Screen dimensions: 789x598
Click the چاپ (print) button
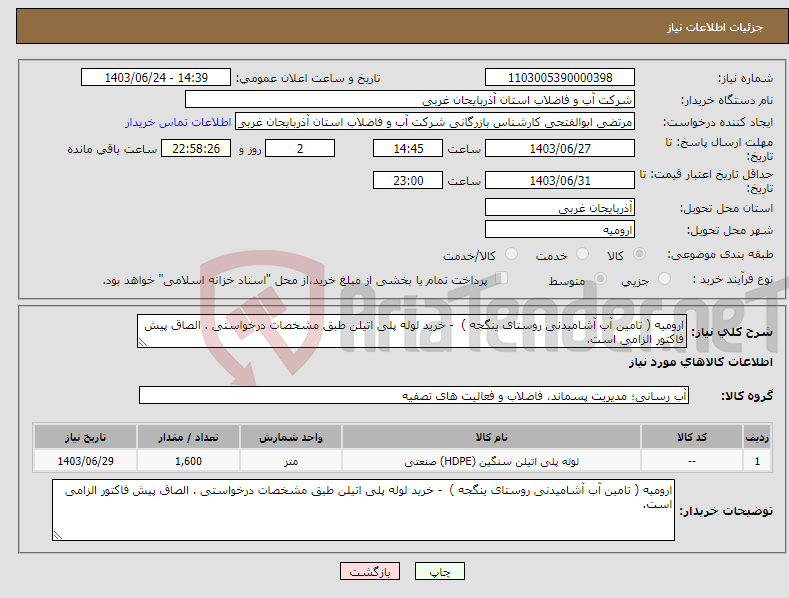[439, 571]
